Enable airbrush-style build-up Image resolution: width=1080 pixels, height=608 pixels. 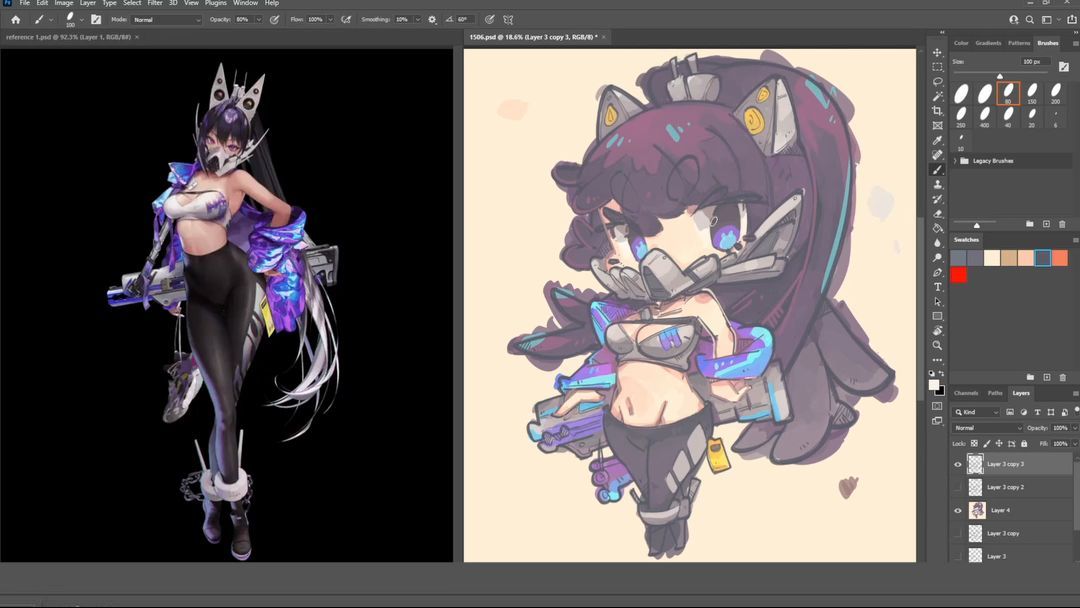coord(346,20)
